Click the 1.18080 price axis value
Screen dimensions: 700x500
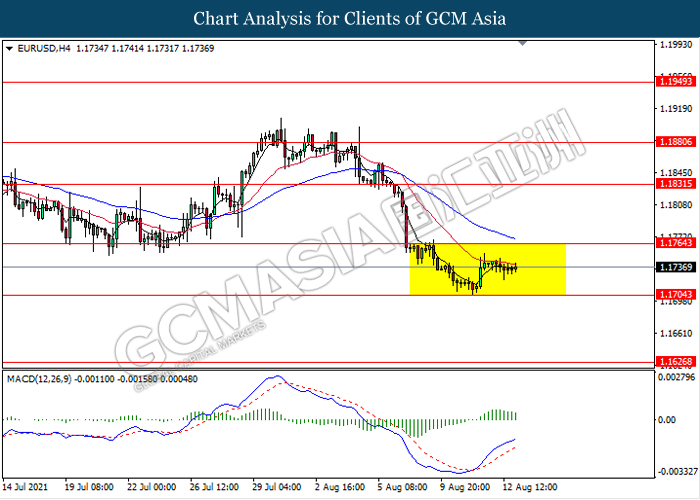click(x=676, y=204)
